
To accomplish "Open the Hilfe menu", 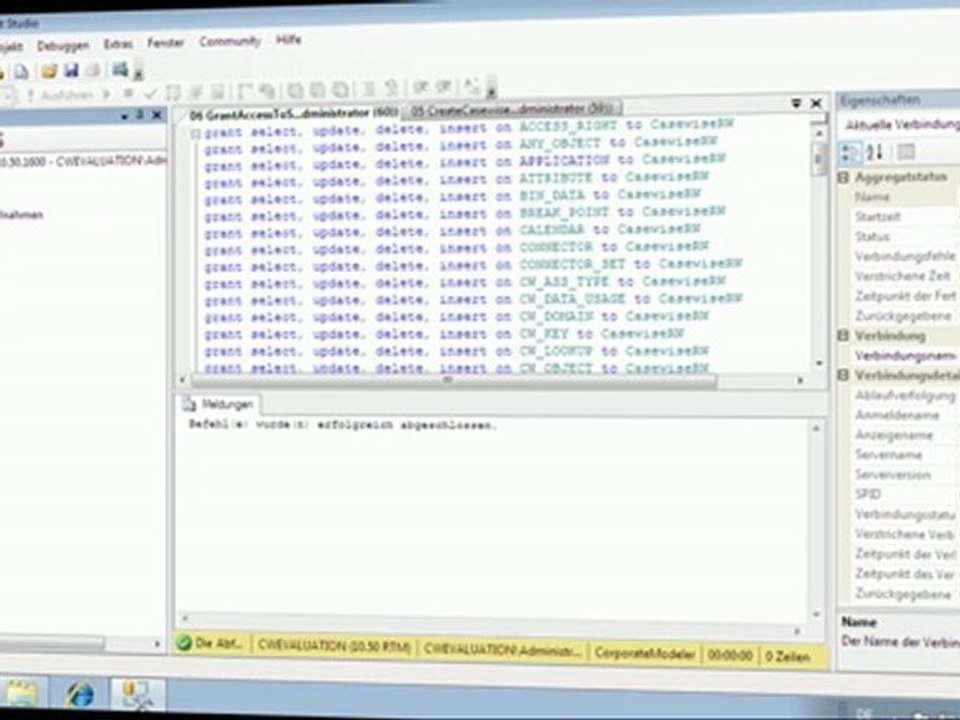I will [x=288, y=40].
